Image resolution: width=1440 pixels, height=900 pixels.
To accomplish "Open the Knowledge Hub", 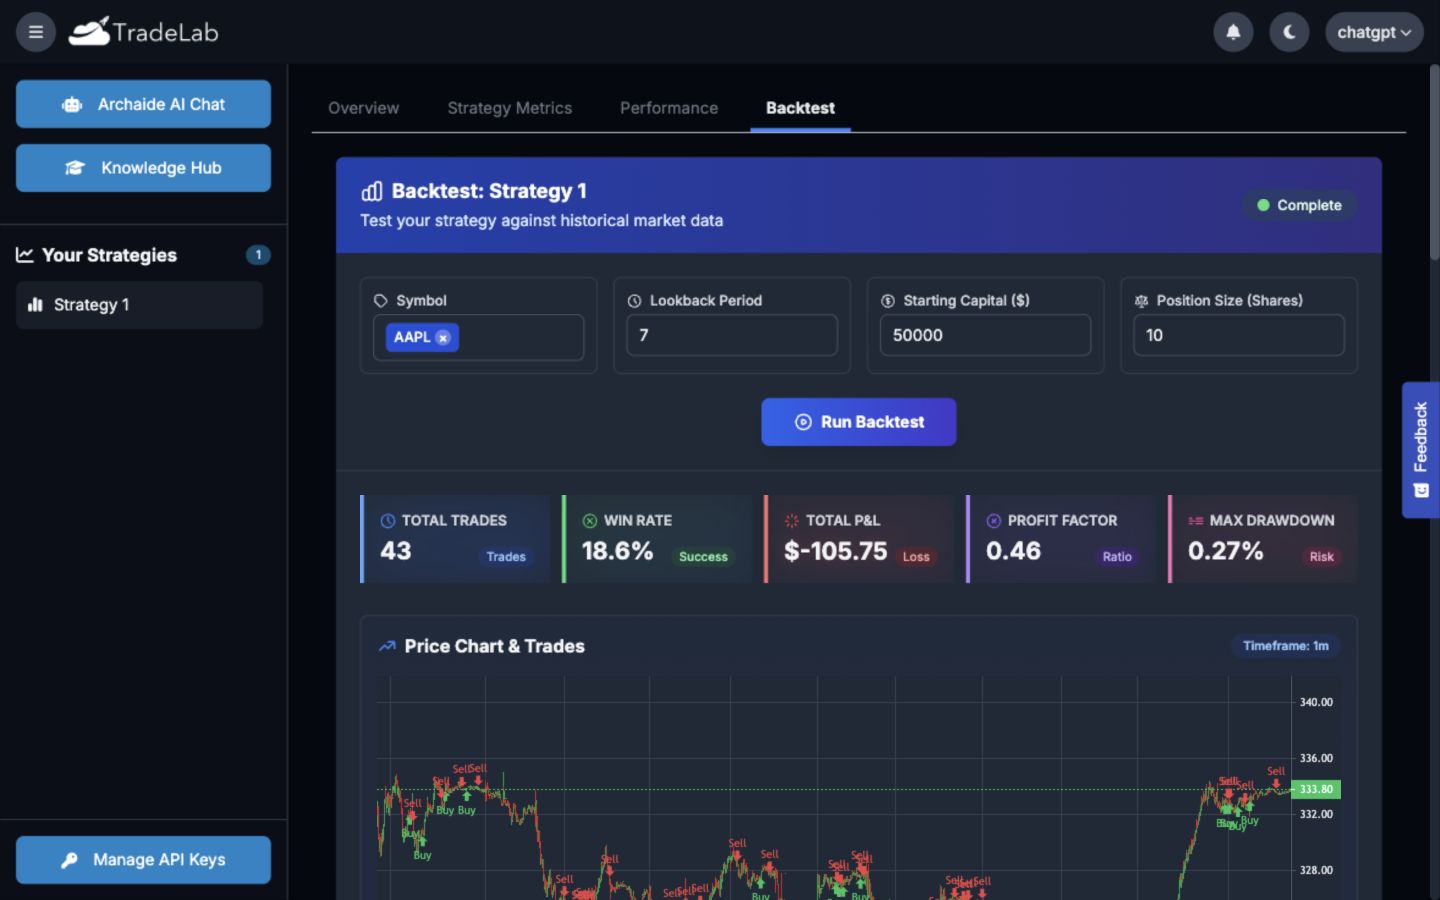I will [143, 168].
